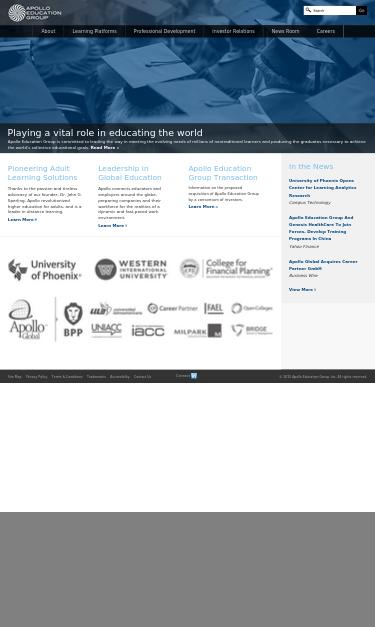Click the Campus Technology source text
The width and height of the screenshot is (375, 627).
click(310, 203)
